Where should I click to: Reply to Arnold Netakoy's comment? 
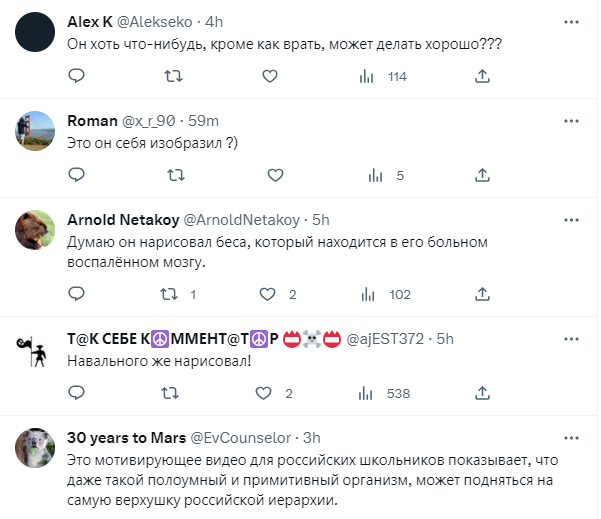click(75, 295)
